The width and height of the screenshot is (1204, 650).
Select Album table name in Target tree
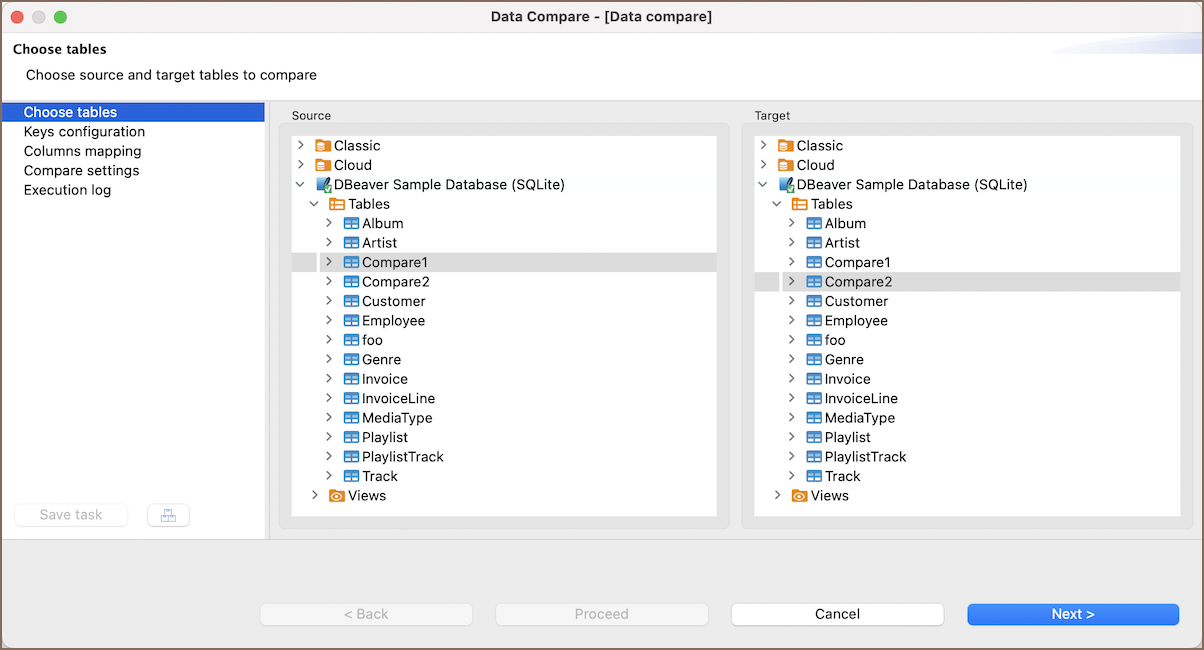[845, 224]
